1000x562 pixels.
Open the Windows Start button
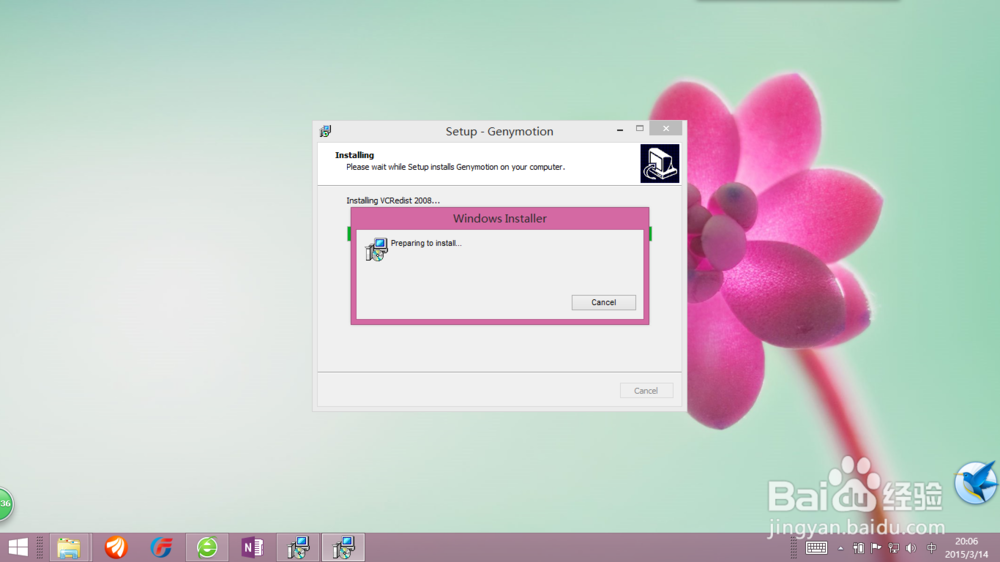(x=18, y=547)
